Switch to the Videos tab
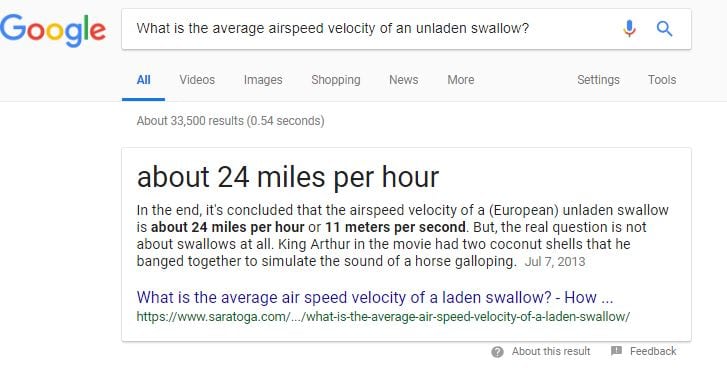 [x=197, y=80]
